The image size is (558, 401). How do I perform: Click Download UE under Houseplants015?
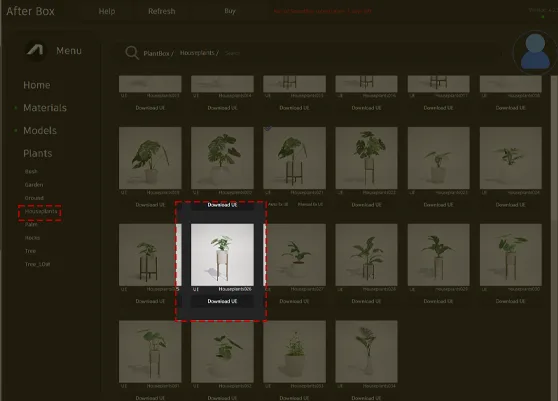tap(294, 108)
